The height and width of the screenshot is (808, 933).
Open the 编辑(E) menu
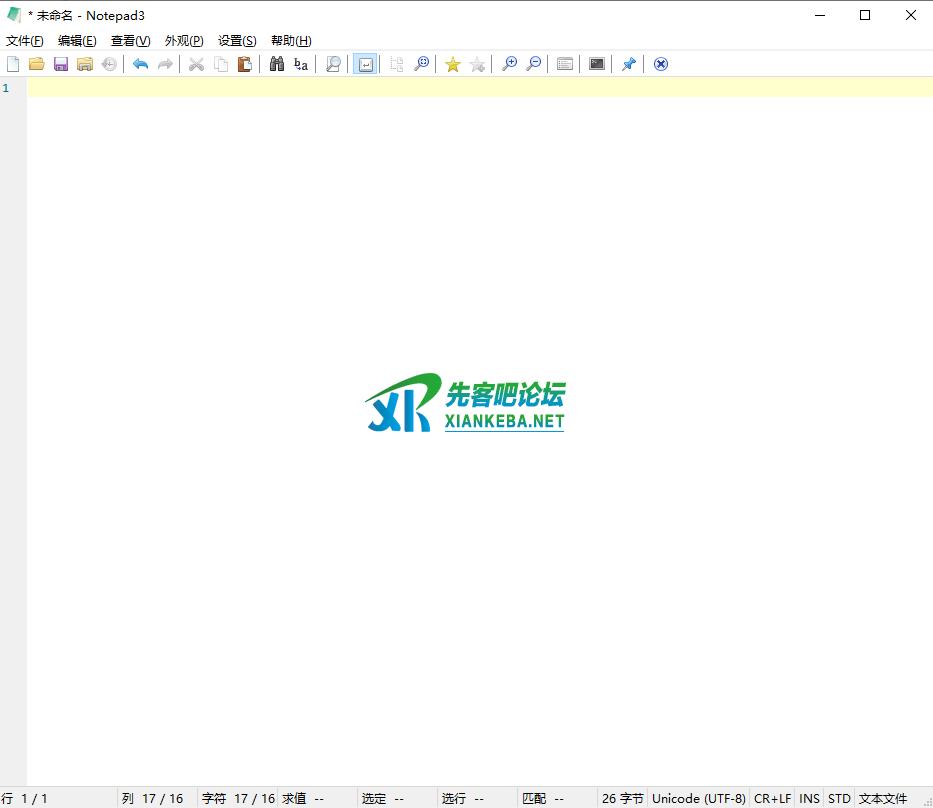[77, 40]
